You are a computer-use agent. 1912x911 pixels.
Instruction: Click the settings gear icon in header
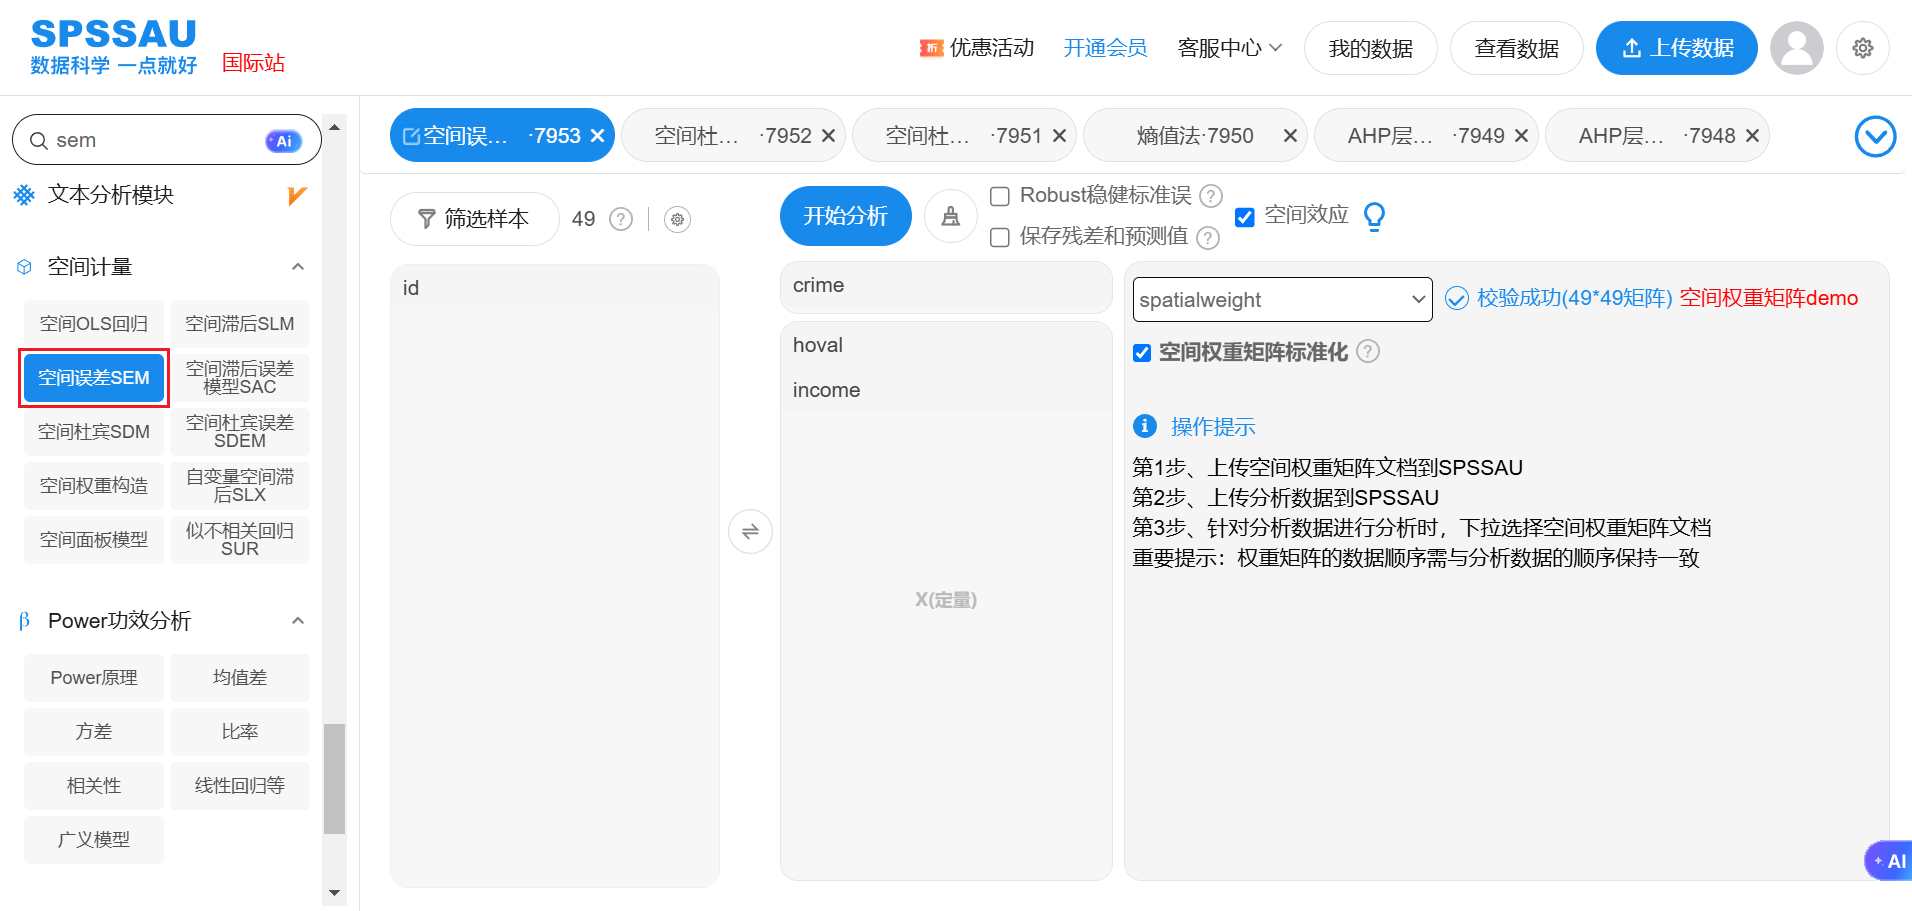tap(1862, 48)
